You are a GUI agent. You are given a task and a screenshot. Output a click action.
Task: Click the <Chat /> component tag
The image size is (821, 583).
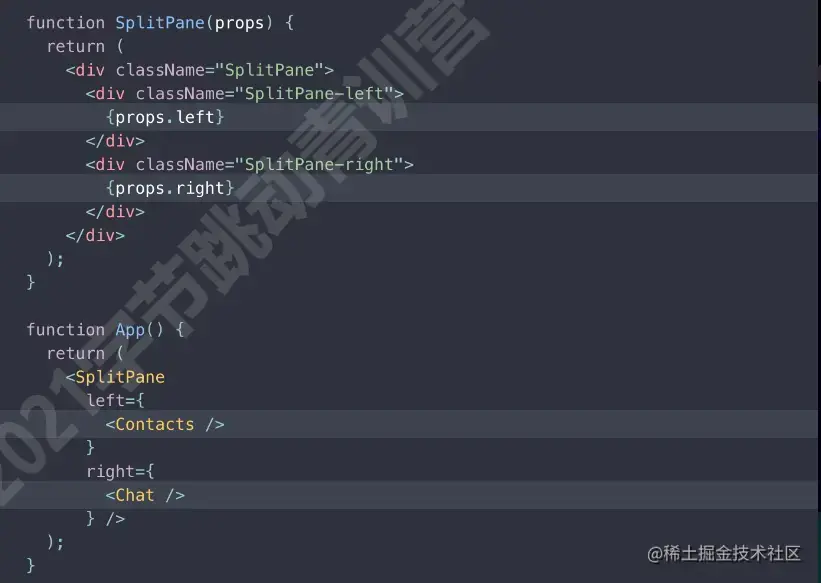[x=145, y=494]
